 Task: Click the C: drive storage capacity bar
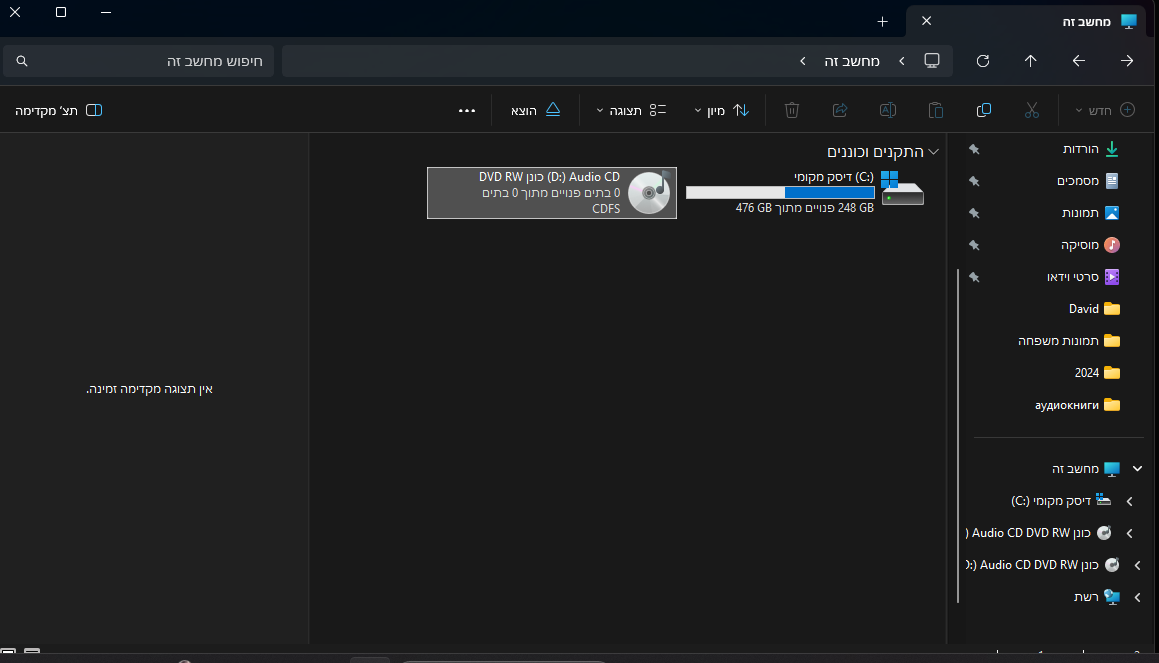click(x=780, y=193)
